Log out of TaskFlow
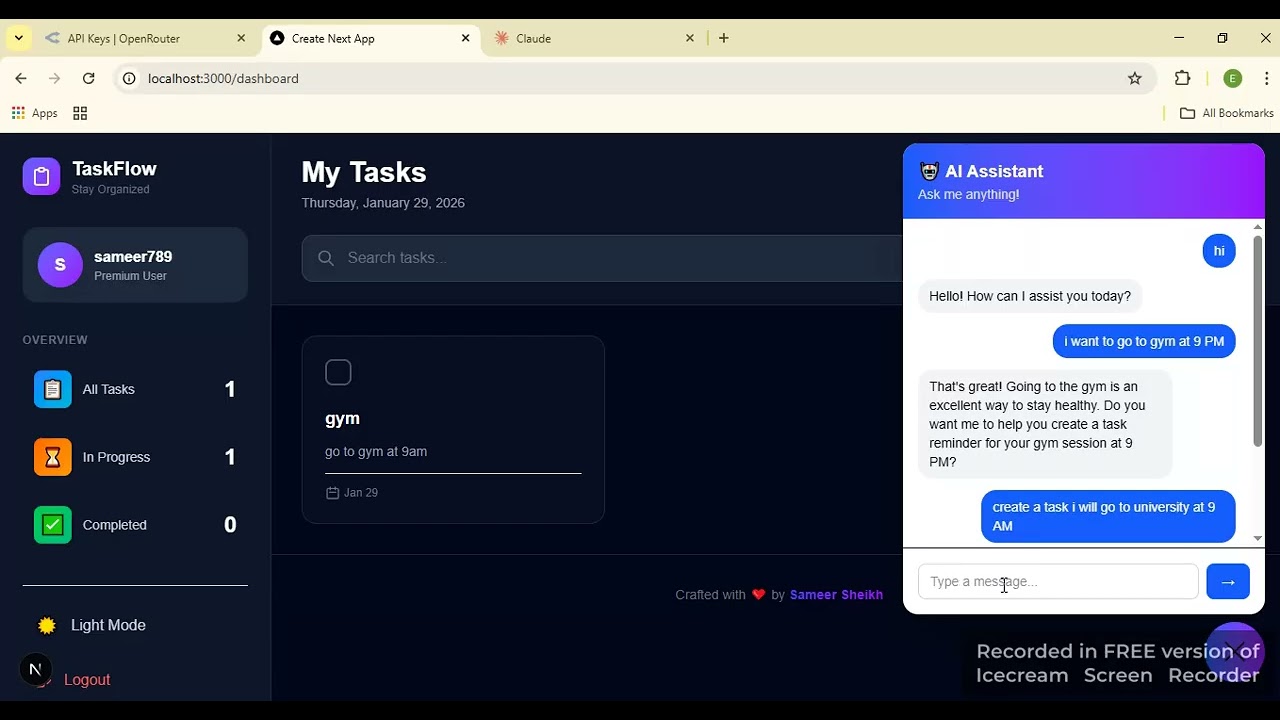1280x720 pixels. tap(87, 680)
